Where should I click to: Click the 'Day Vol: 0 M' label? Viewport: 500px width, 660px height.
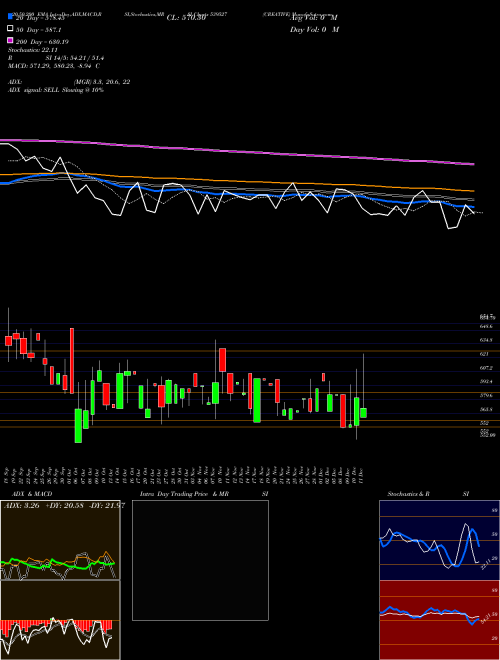(x=314, y=29)
